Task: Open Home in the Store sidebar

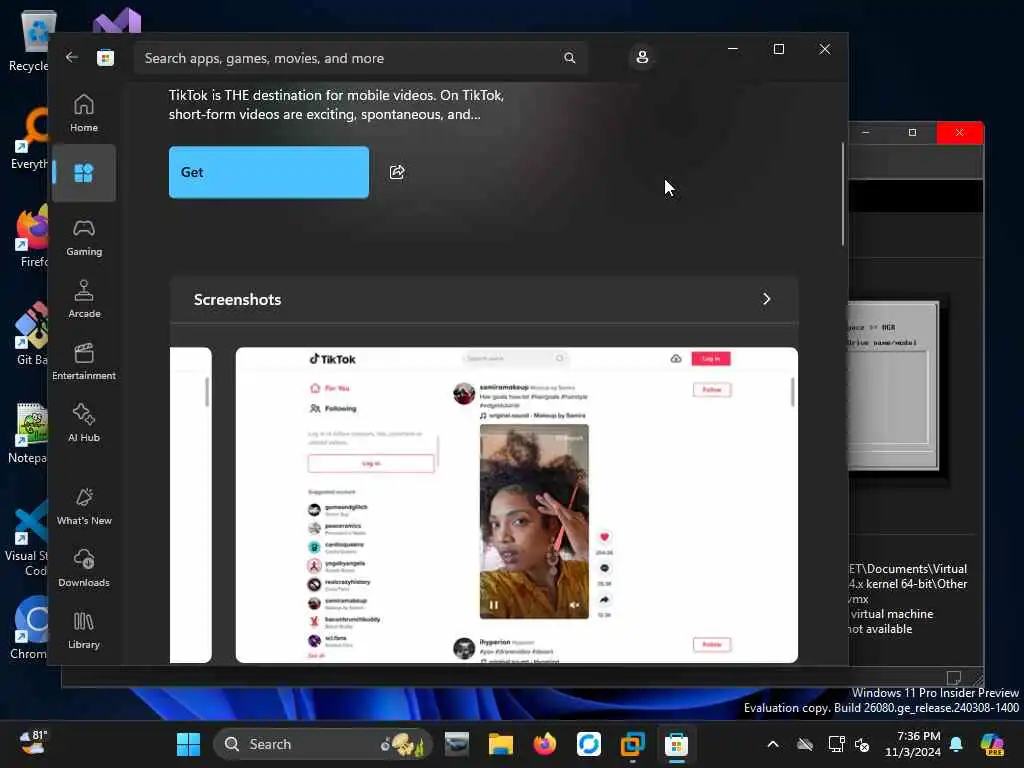Action: [x=84, y=113]
